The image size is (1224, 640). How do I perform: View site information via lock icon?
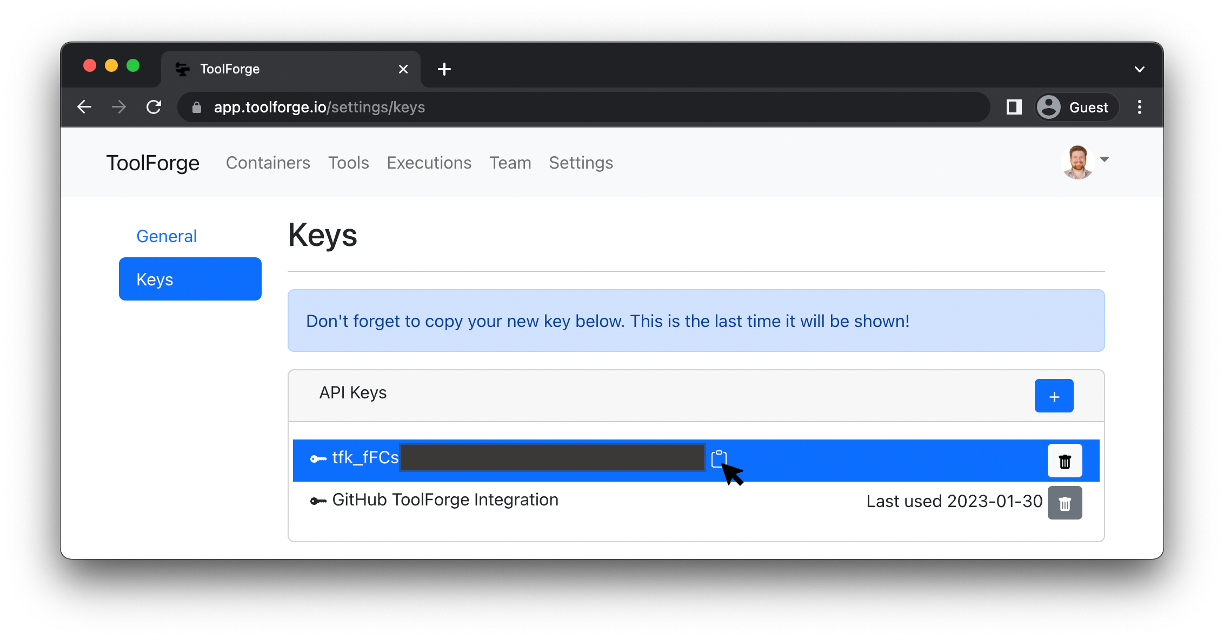click(x=196, y=107)
